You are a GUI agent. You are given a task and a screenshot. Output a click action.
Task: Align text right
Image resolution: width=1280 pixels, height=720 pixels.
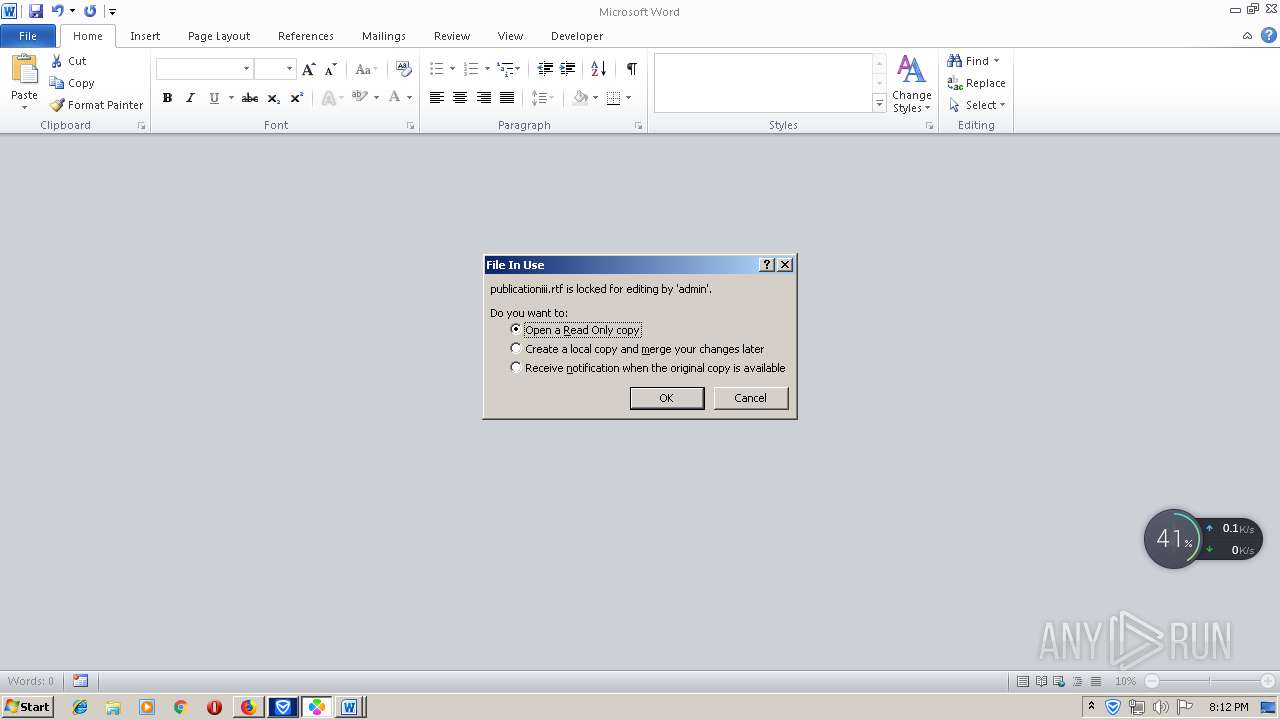484,98
